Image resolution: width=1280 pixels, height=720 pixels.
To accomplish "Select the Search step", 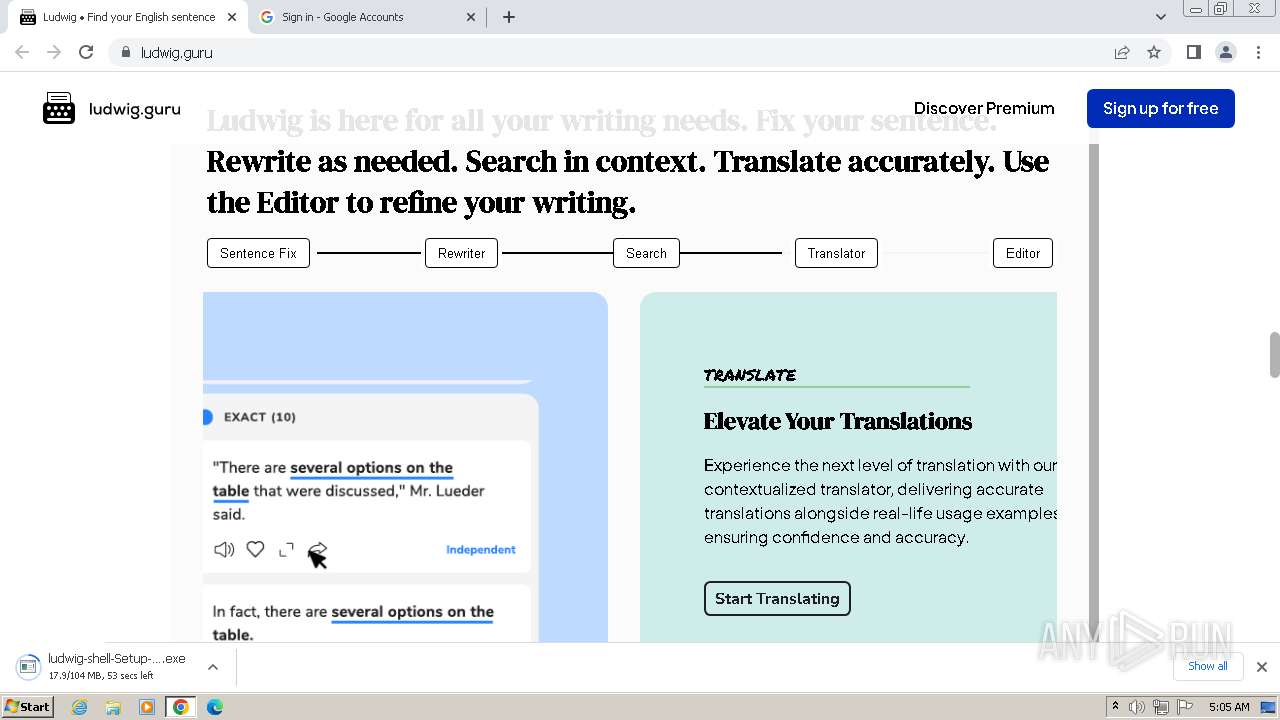I will (x=646, y=253).
